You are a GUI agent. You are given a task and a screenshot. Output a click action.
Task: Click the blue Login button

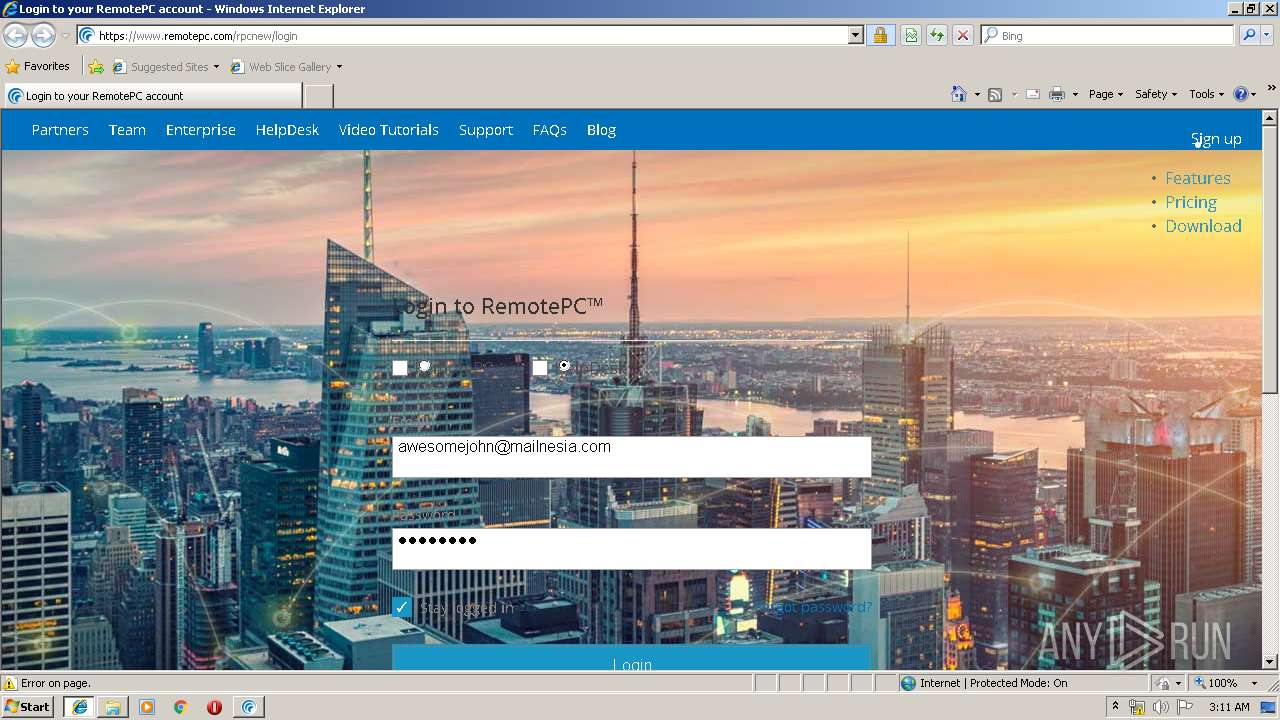[631, 659]
